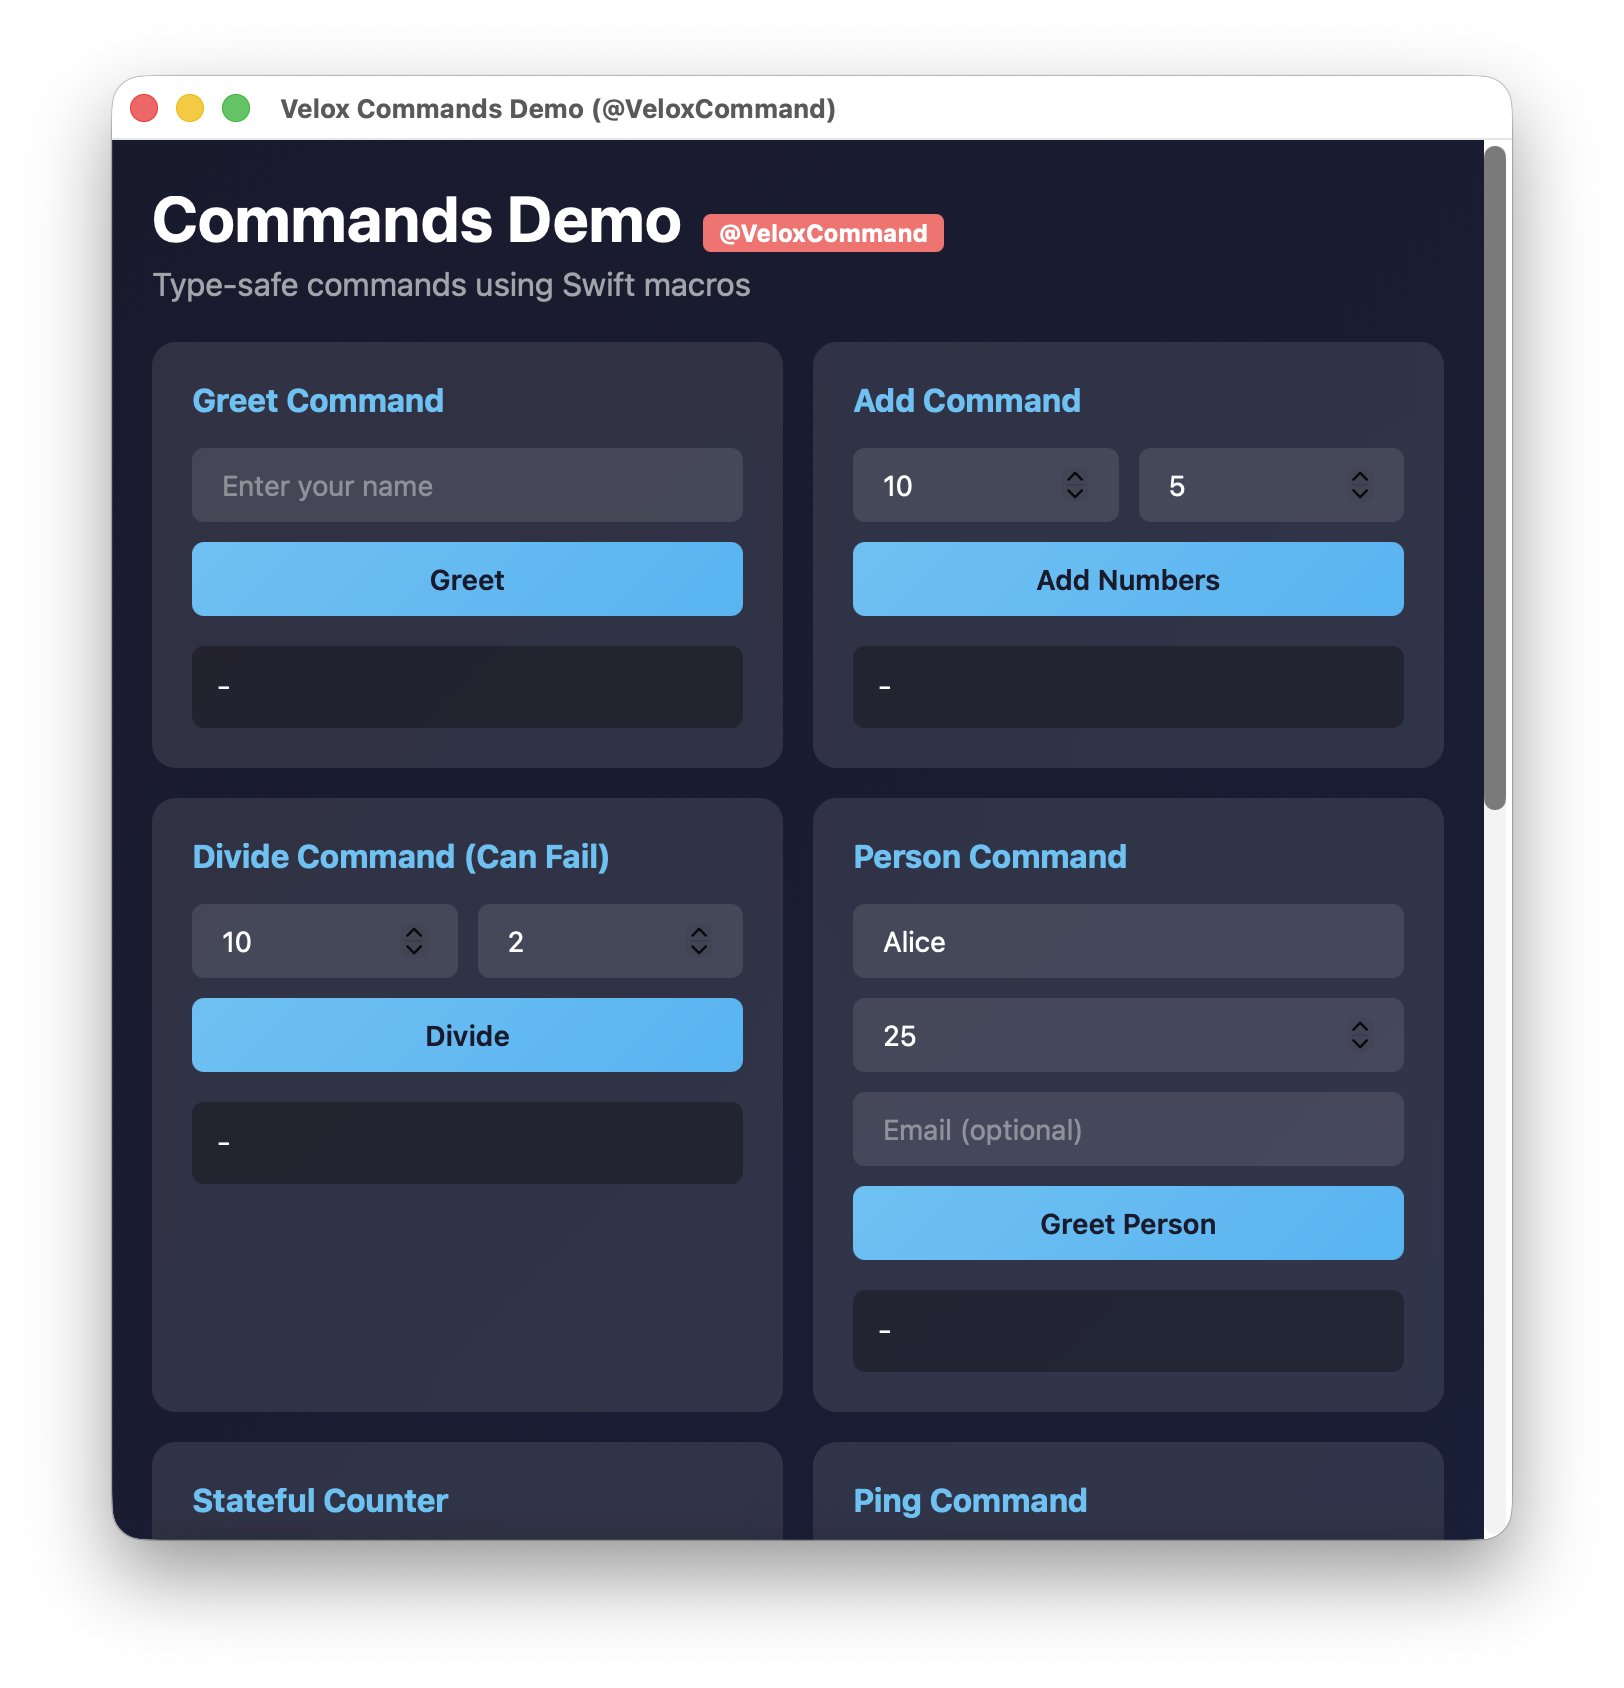The image size is (1624, 1688).
Task: Click the Greet Person button
Action: tap(1128, 1223)
